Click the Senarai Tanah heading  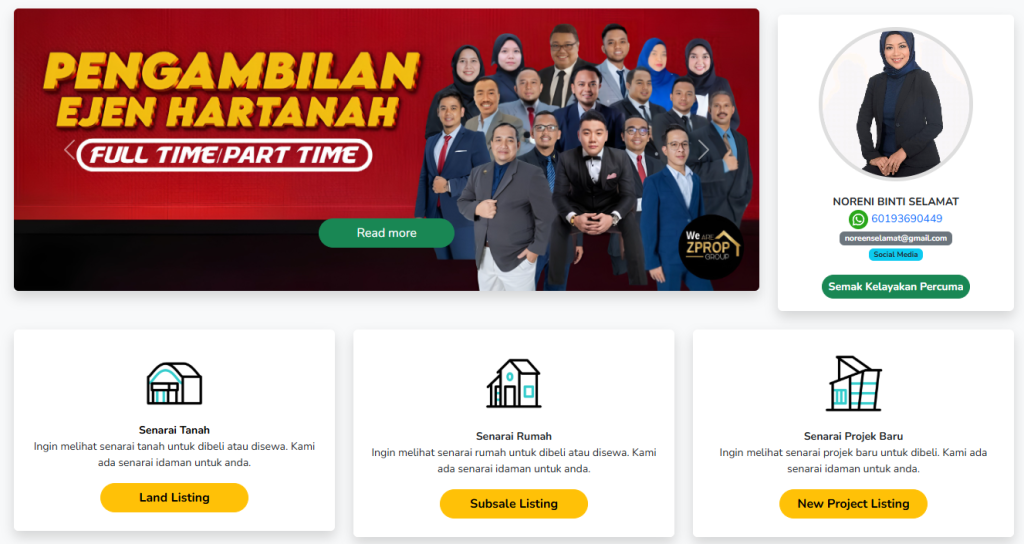(174, 430)
